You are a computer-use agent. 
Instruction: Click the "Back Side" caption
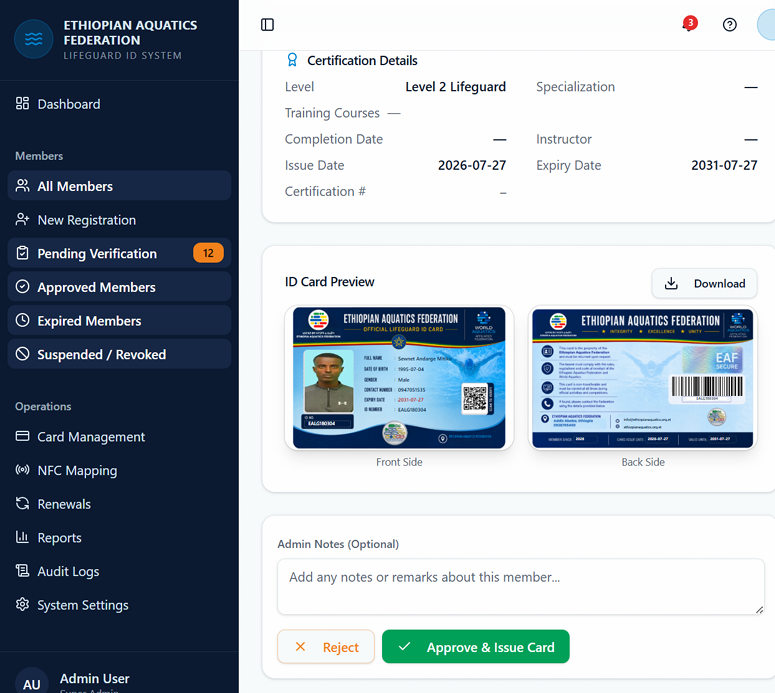pyautogui.click(x=643, y=462)
